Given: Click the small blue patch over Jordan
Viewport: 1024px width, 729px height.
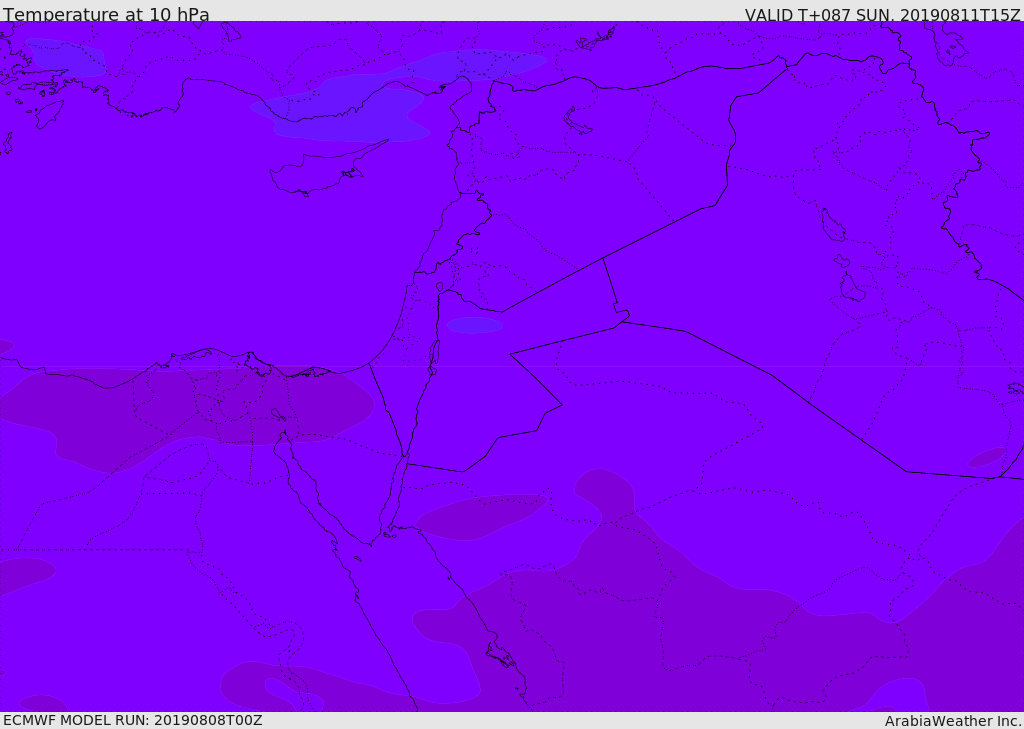Looking at the screenshot, I should pyautogui.click(x=475, y=325).
